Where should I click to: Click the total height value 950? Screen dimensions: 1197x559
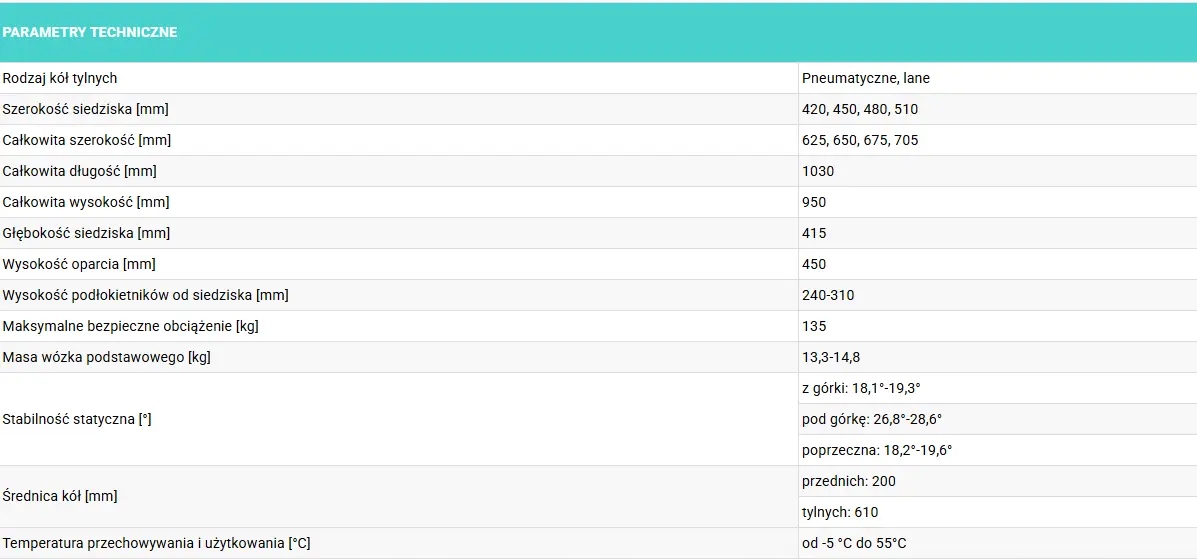pos(814,202)
